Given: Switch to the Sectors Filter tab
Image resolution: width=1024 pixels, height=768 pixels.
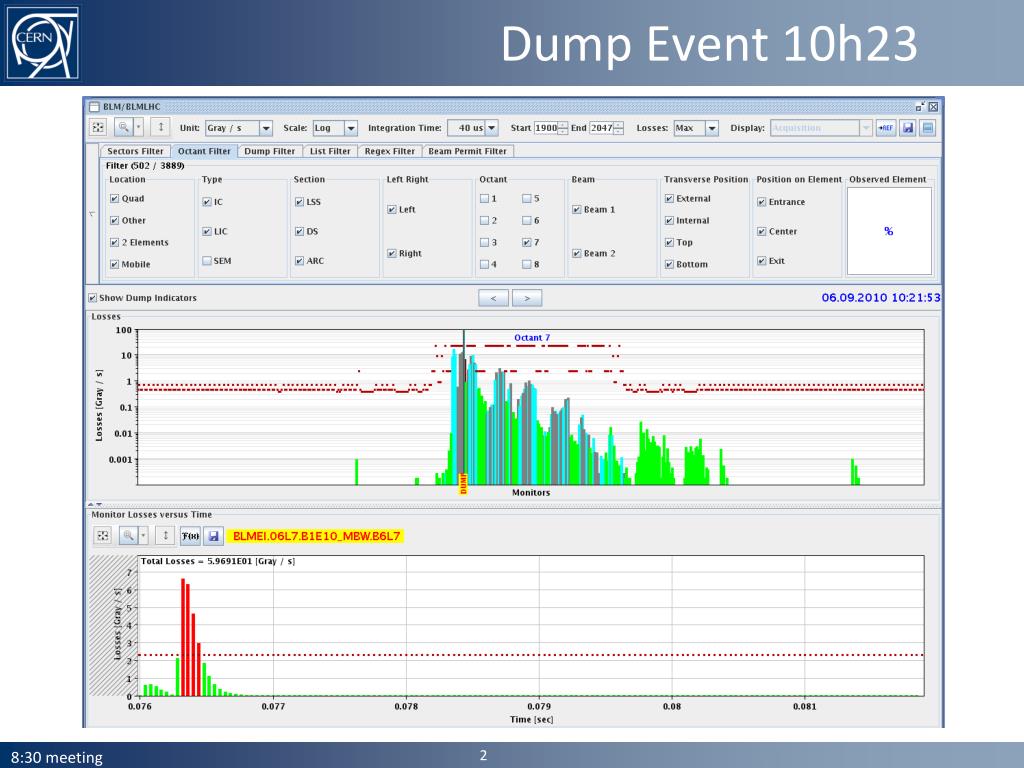Looking at the screenshot, I should point(135,151).
